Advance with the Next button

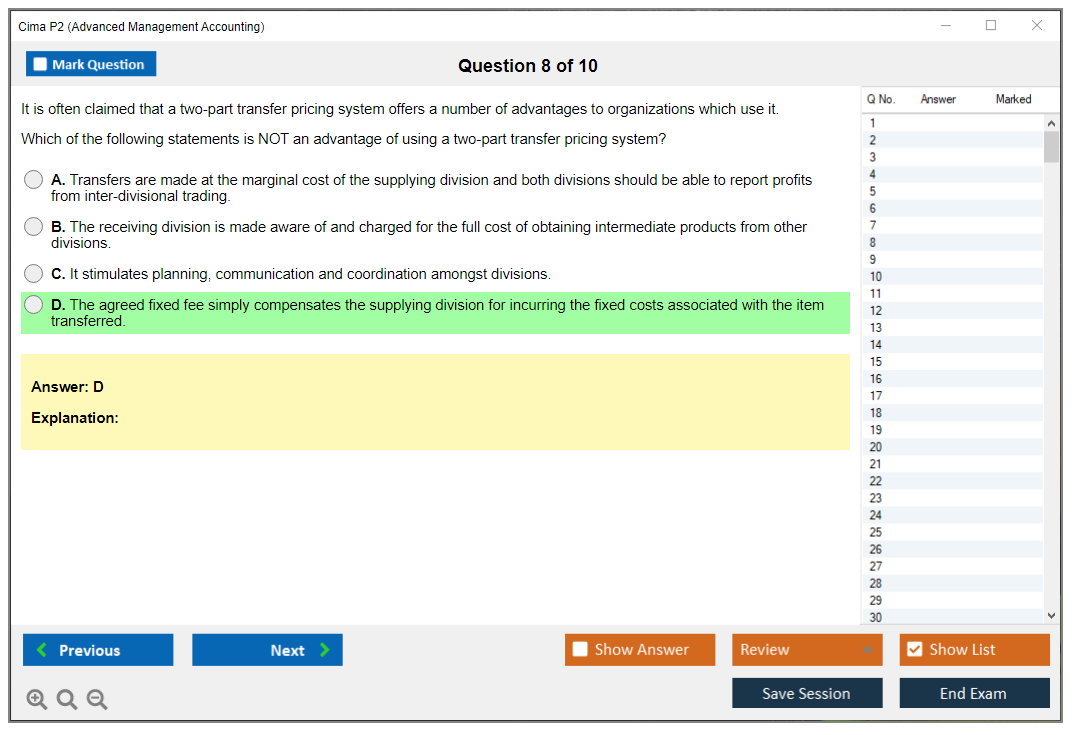tap(267, 650)
